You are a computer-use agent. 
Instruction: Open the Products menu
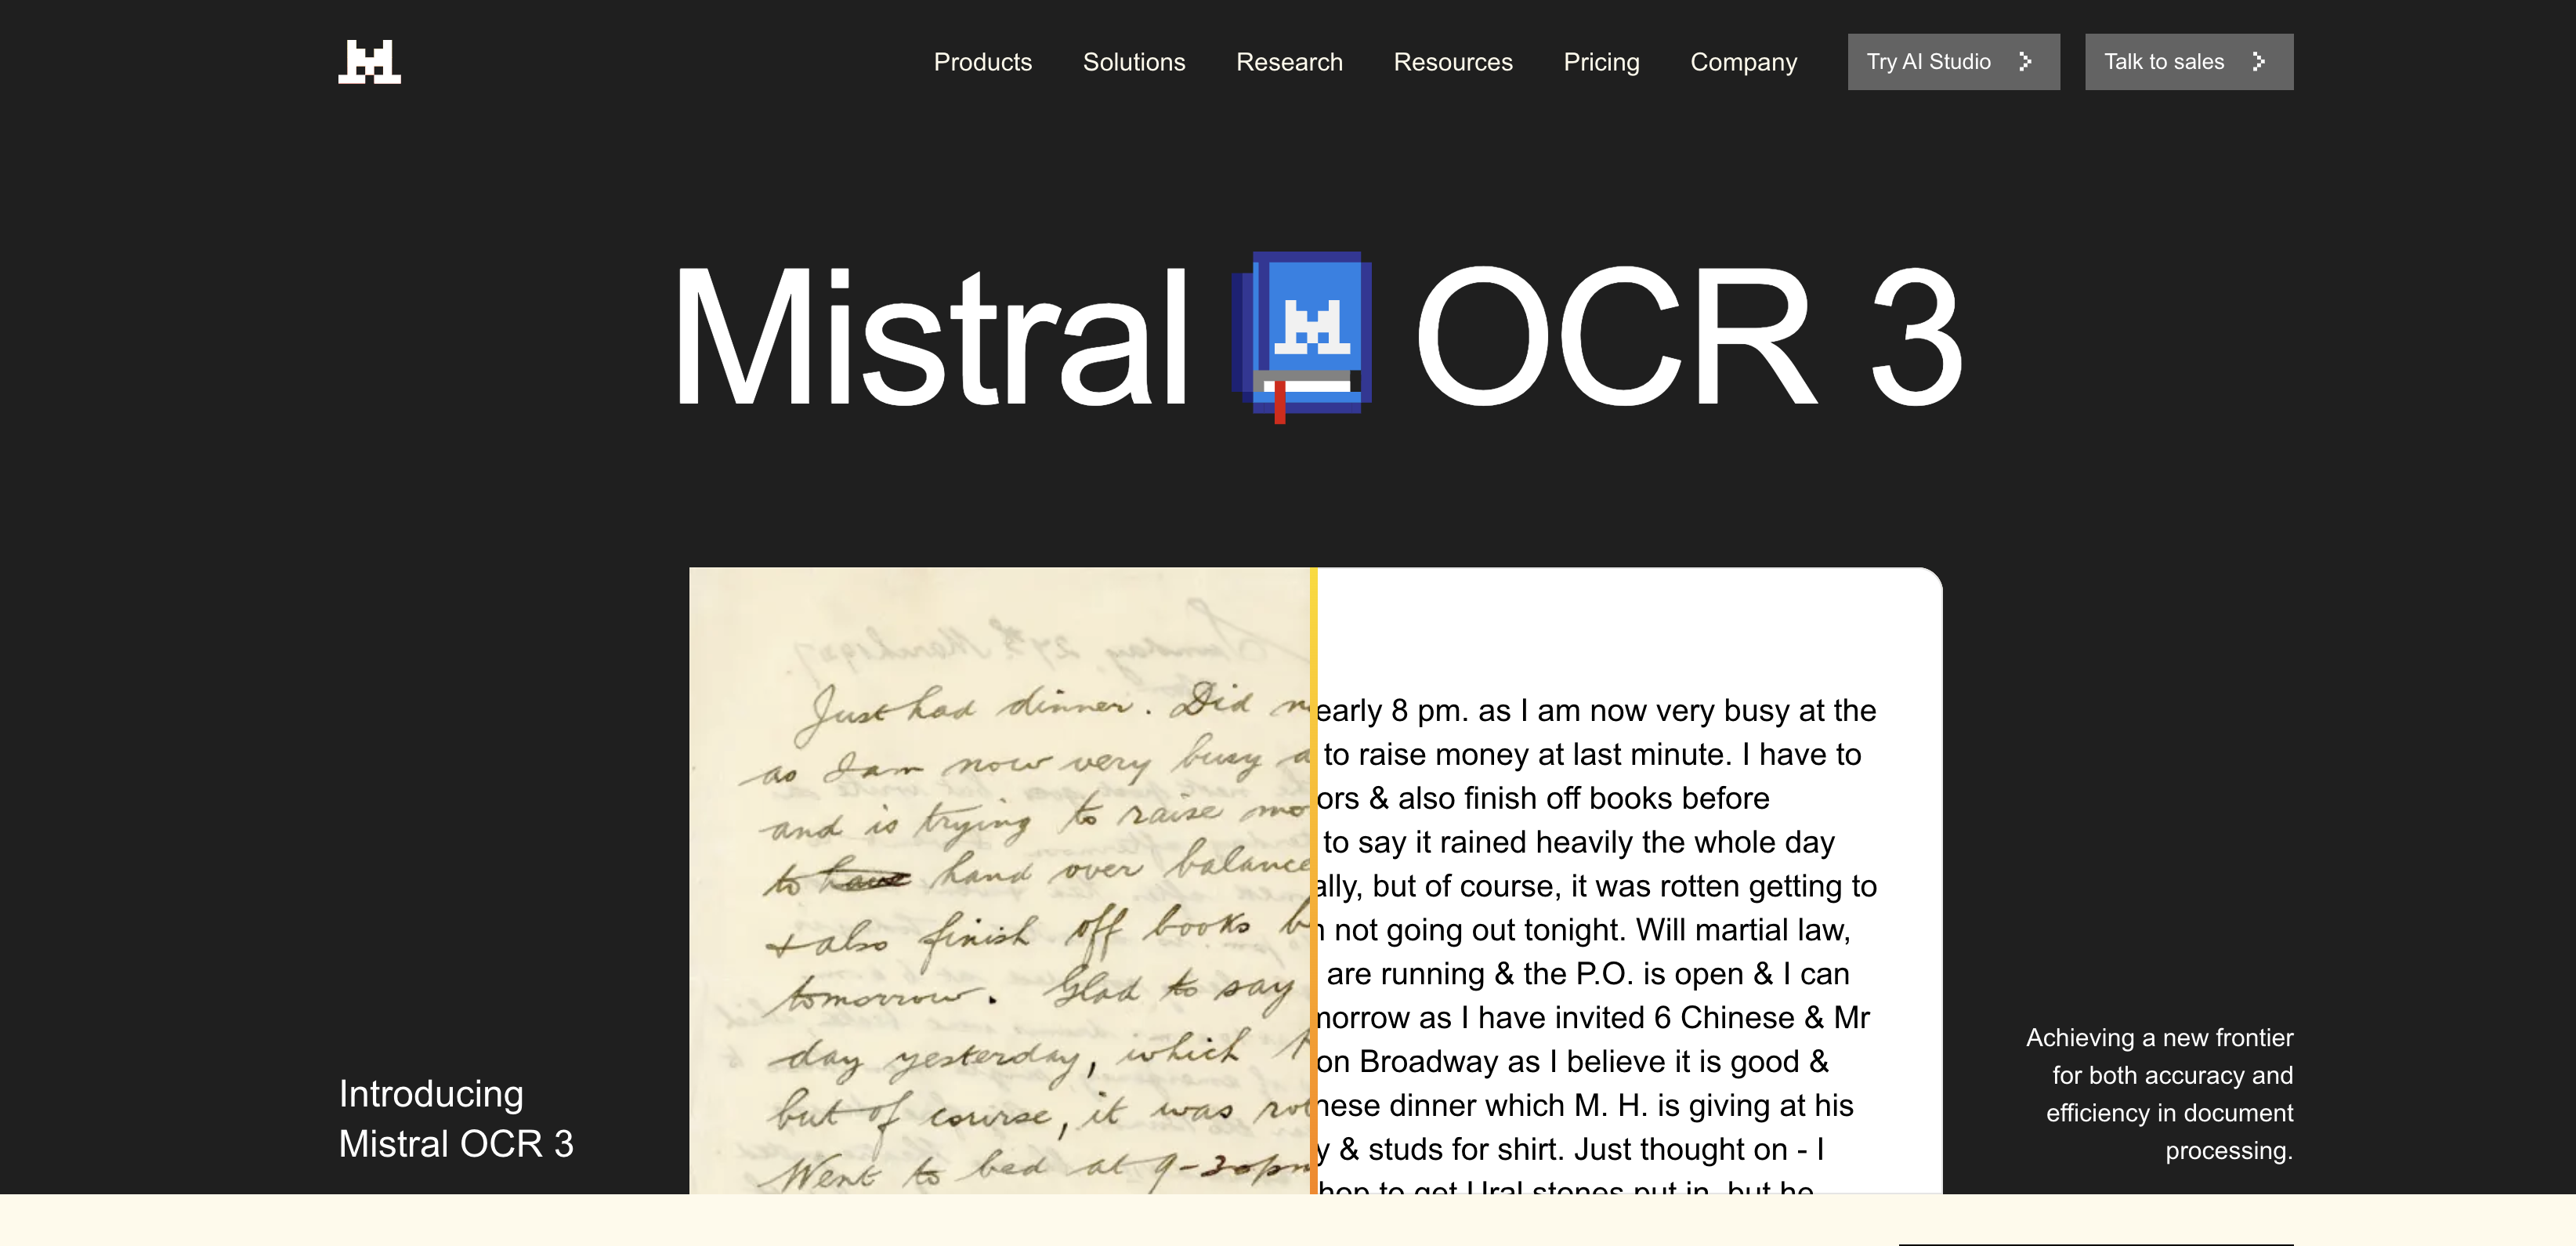pyautogui.click(x=982, y=62)
